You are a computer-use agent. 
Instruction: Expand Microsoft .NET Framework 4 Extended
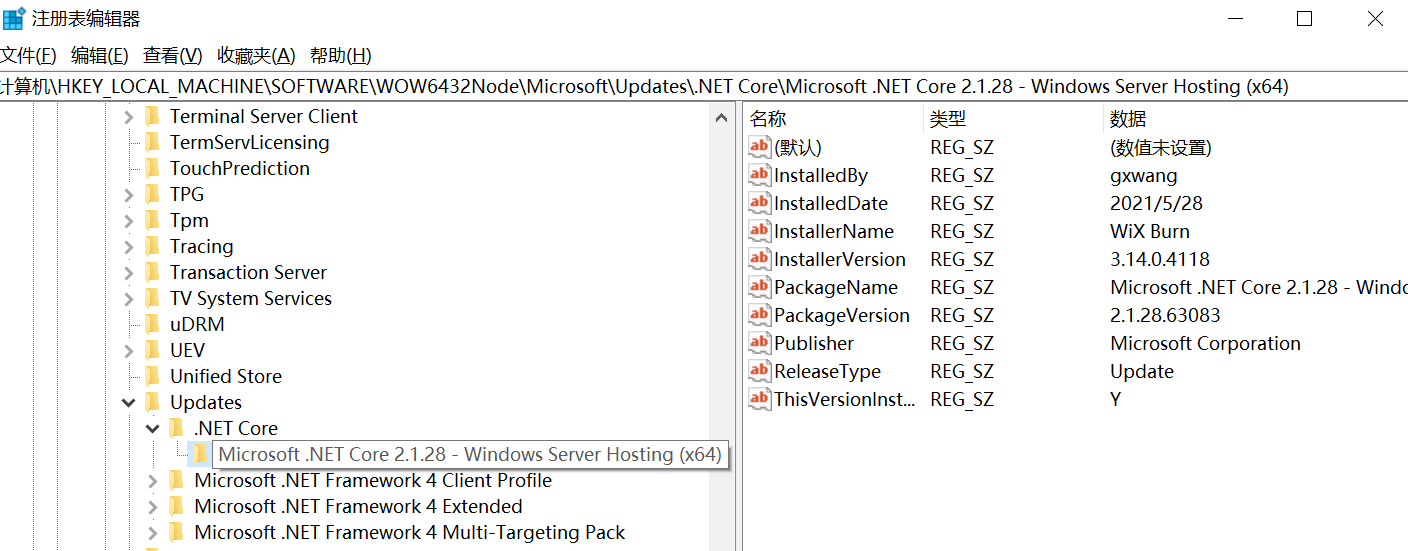[152, 507]
